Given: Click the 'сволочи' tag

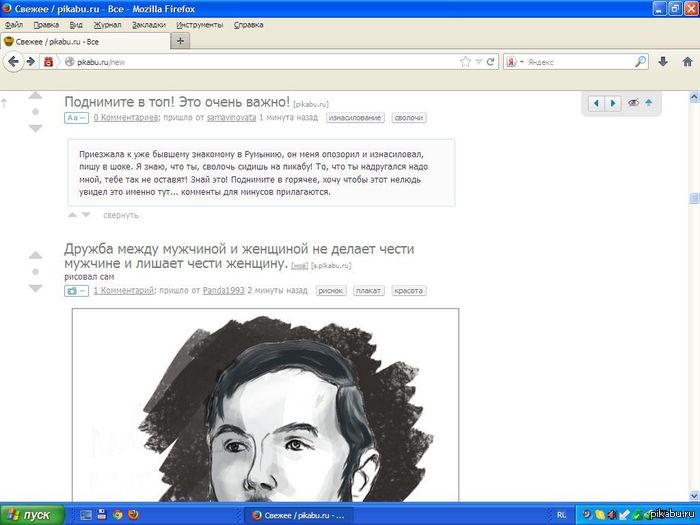Looking at the screenshot, I should click(409, 118).
